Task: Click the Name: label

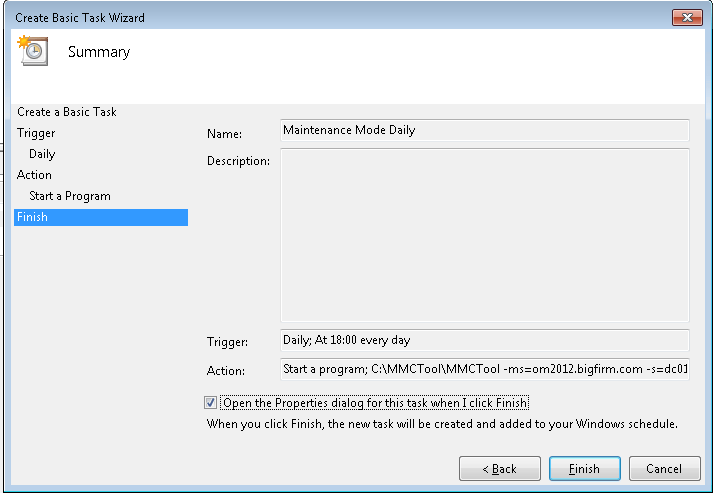Action: pyautogui.click(x=224, y=134)
